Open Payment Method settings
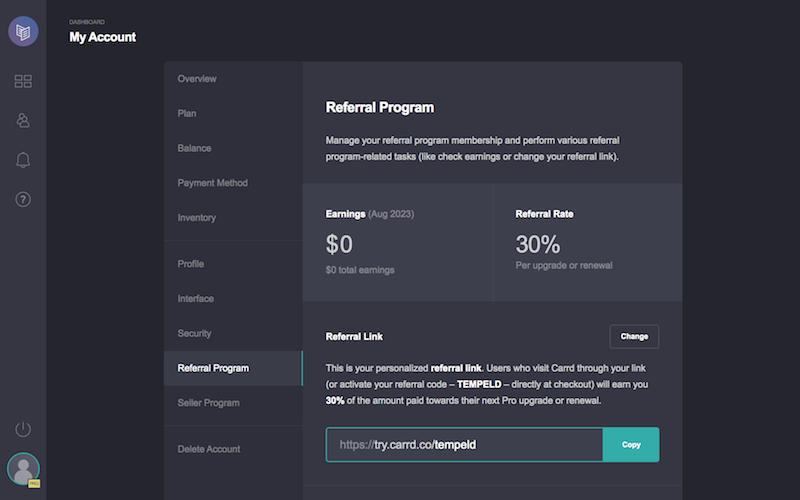This screenshot has width=800, height=500. [213, 183]
